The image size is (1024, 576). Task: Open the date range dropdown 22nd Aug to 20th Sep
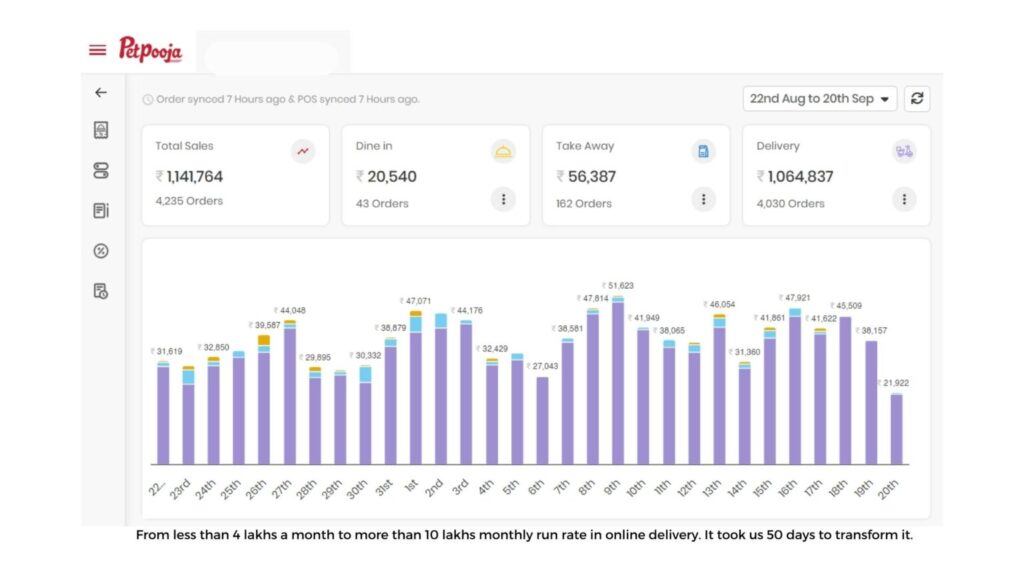point(820,98)
